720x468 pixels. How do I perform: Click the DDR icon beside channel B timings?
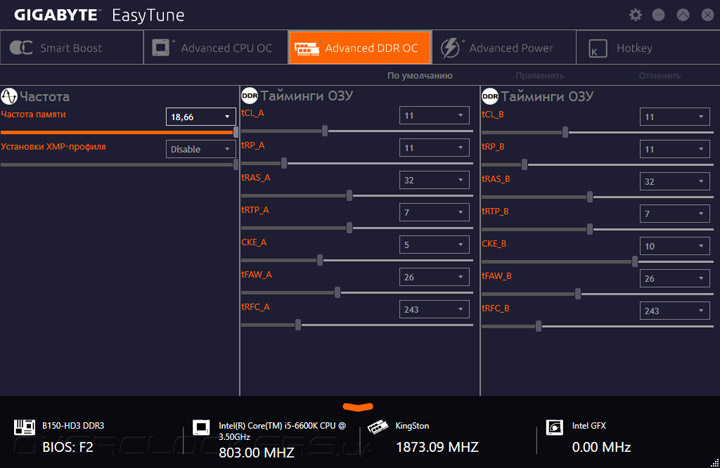coord(490,96)
